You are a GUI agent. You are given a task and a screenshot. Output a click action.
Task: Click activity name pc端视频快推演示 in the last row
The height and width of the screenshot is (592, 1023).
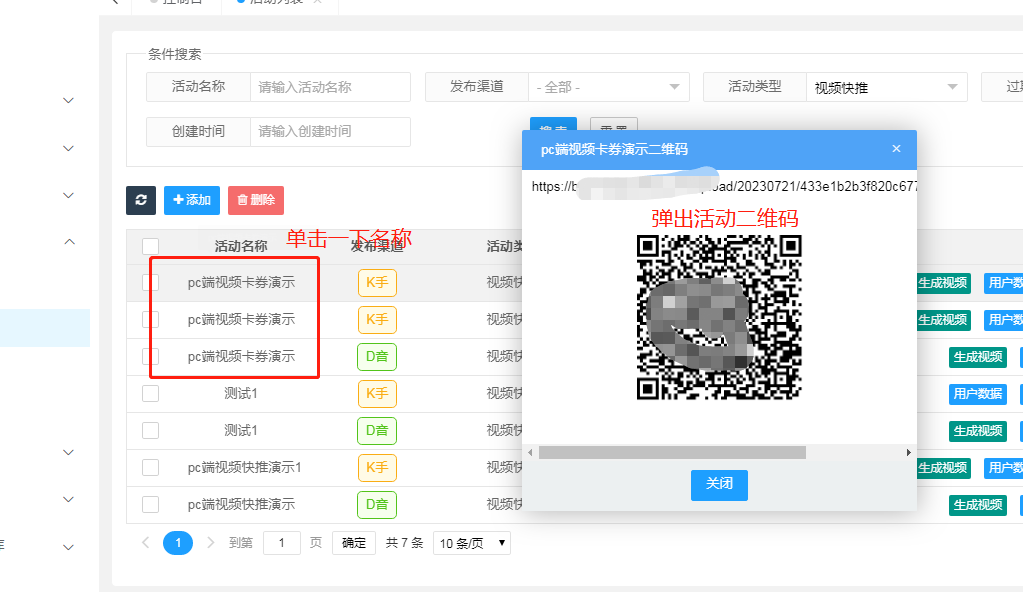[241, 505]
